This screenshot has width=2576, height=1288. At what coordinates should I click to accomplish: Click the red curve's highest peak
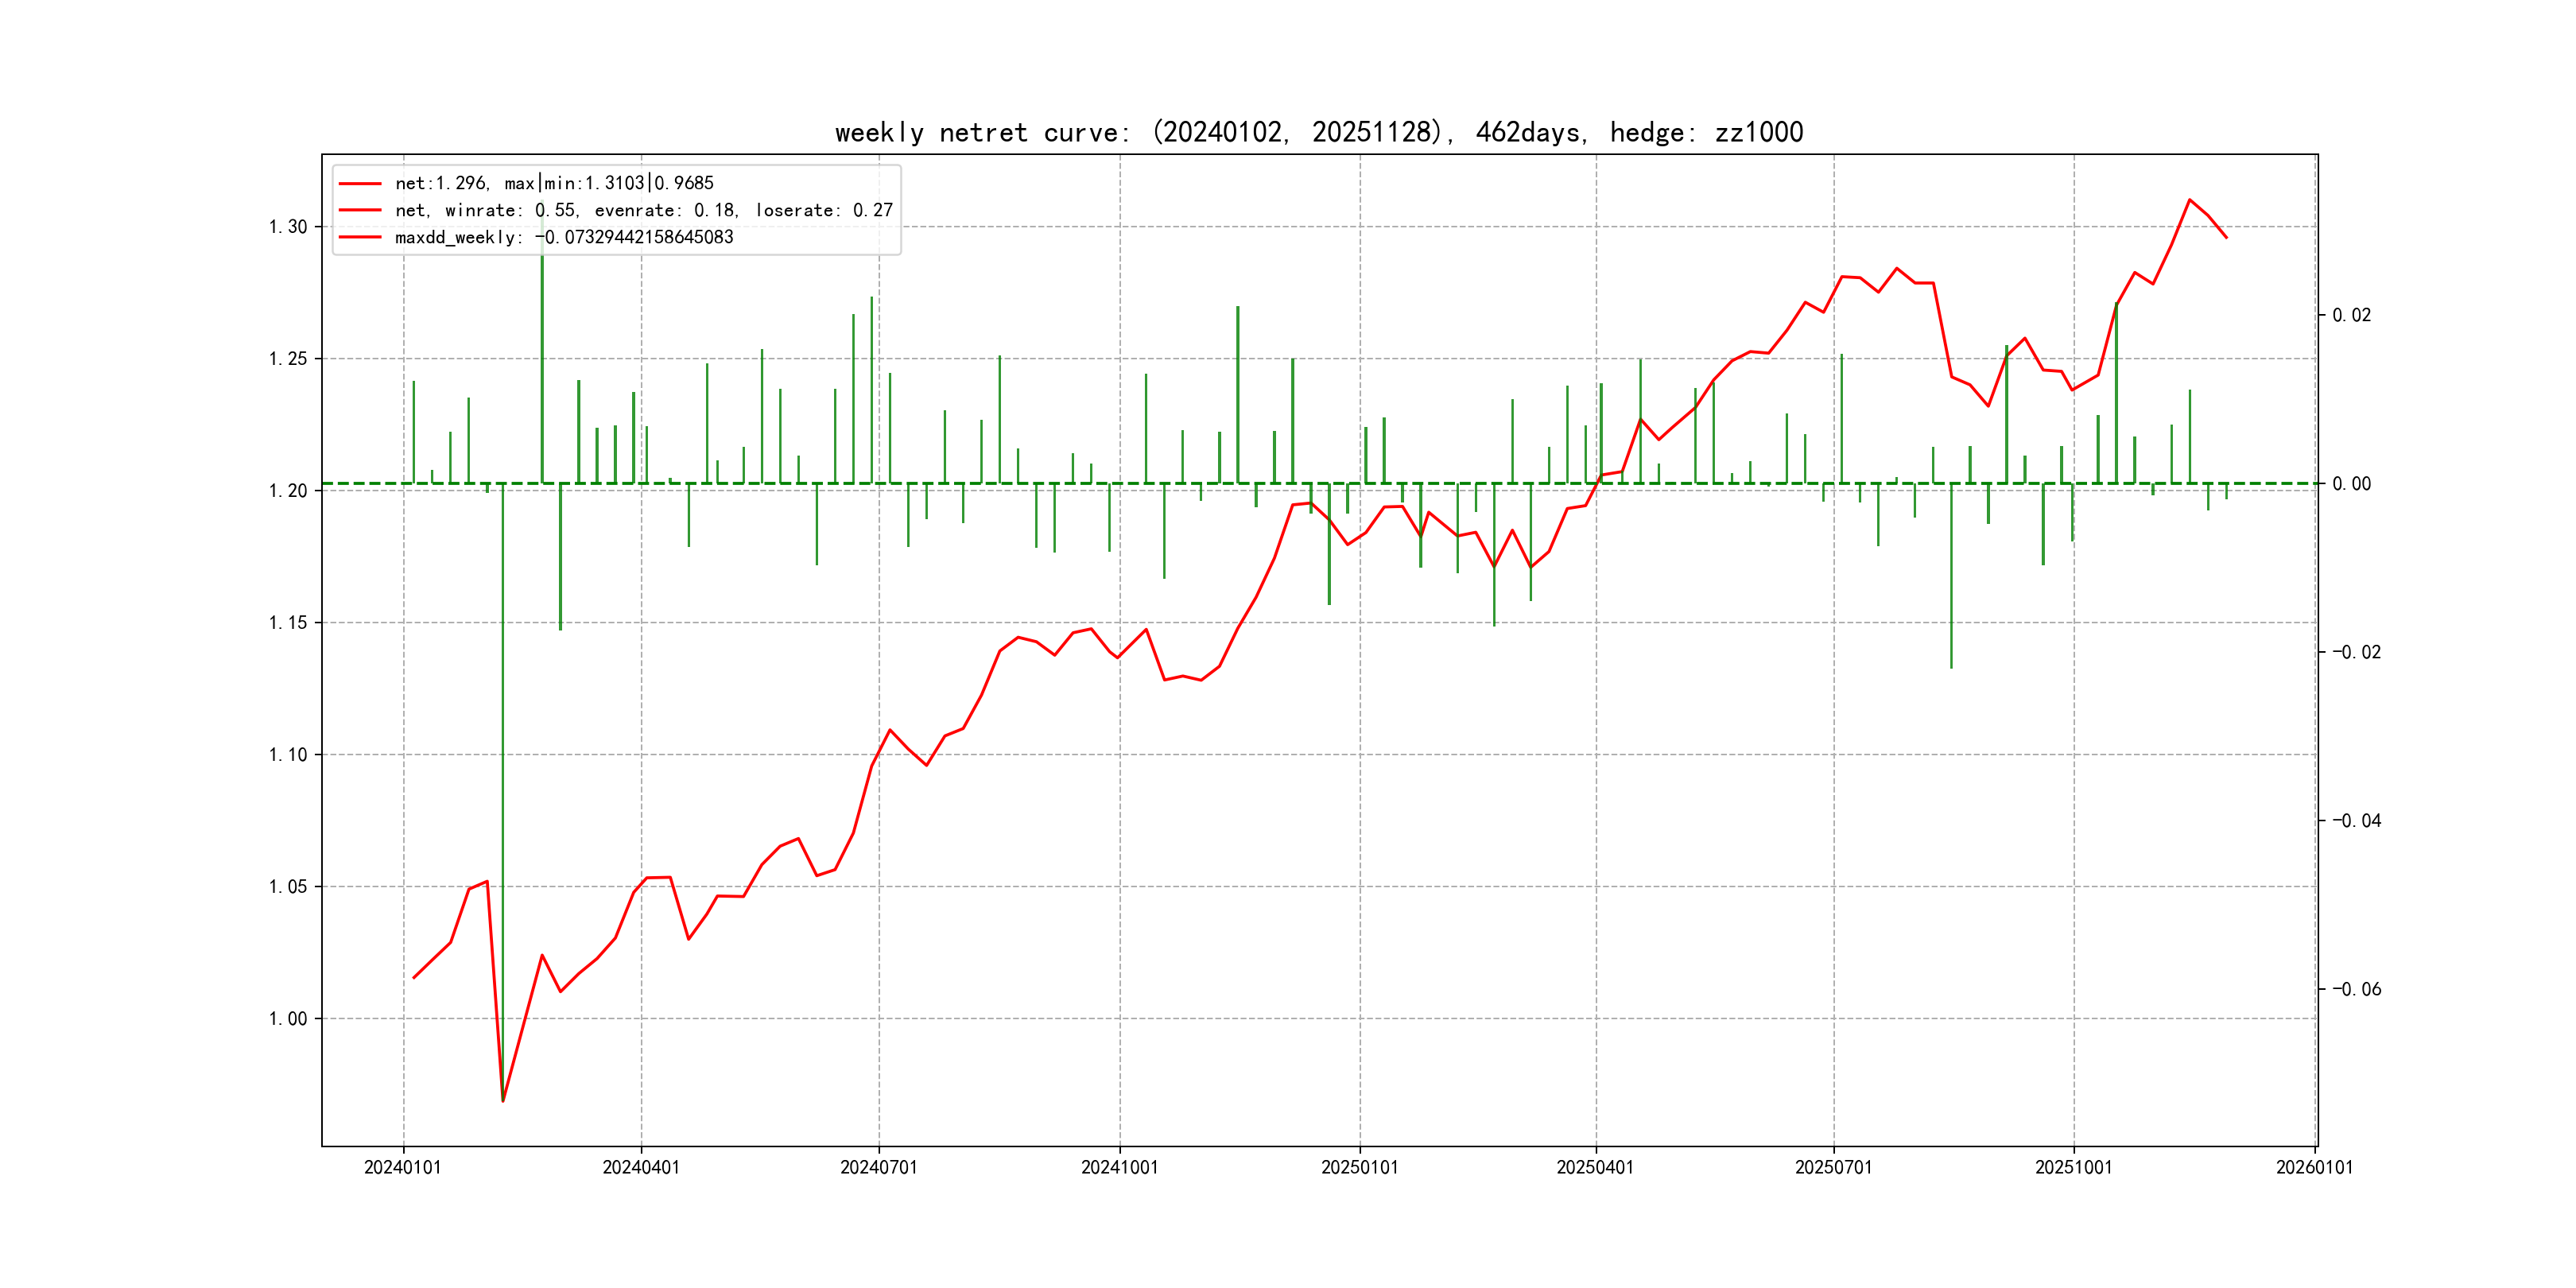[x=2189, y=200]
